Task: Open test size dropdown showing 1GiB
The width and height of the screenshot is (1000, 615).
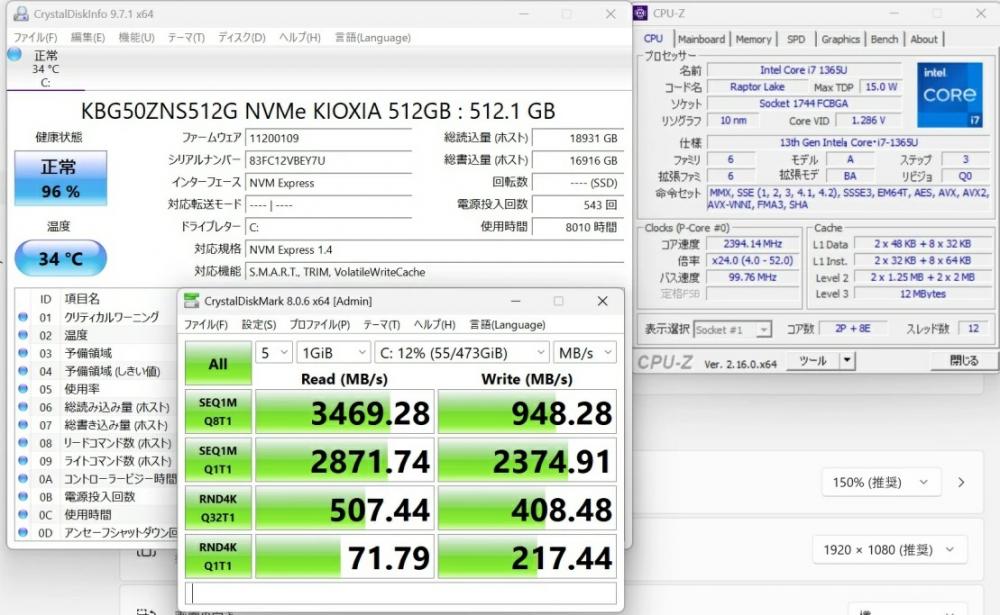Action: (x=334, y=353)
